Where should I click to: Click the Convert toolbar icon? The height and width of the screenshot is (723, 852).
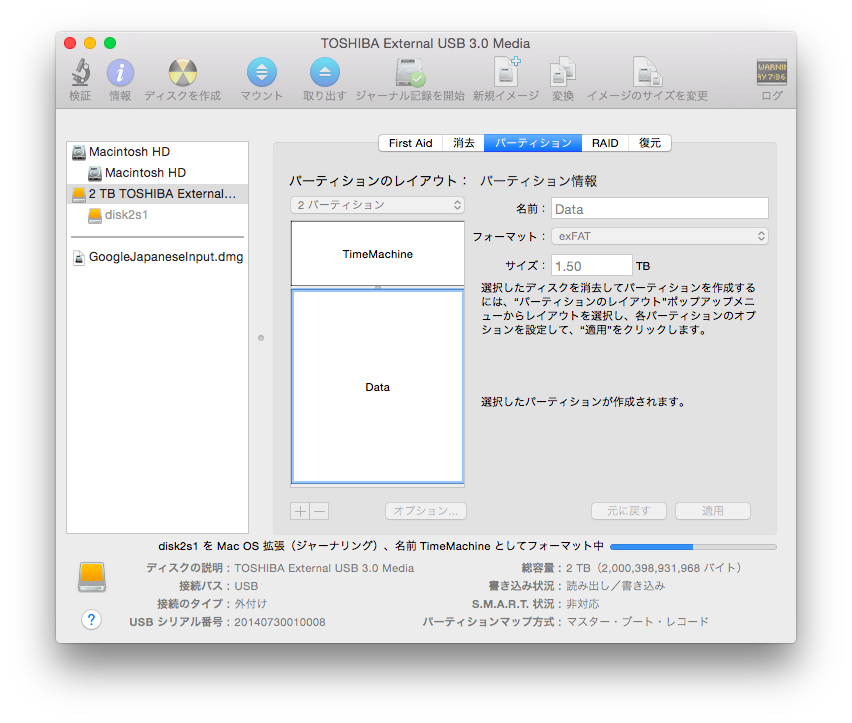pyautogui.click(x=563, y=72)
